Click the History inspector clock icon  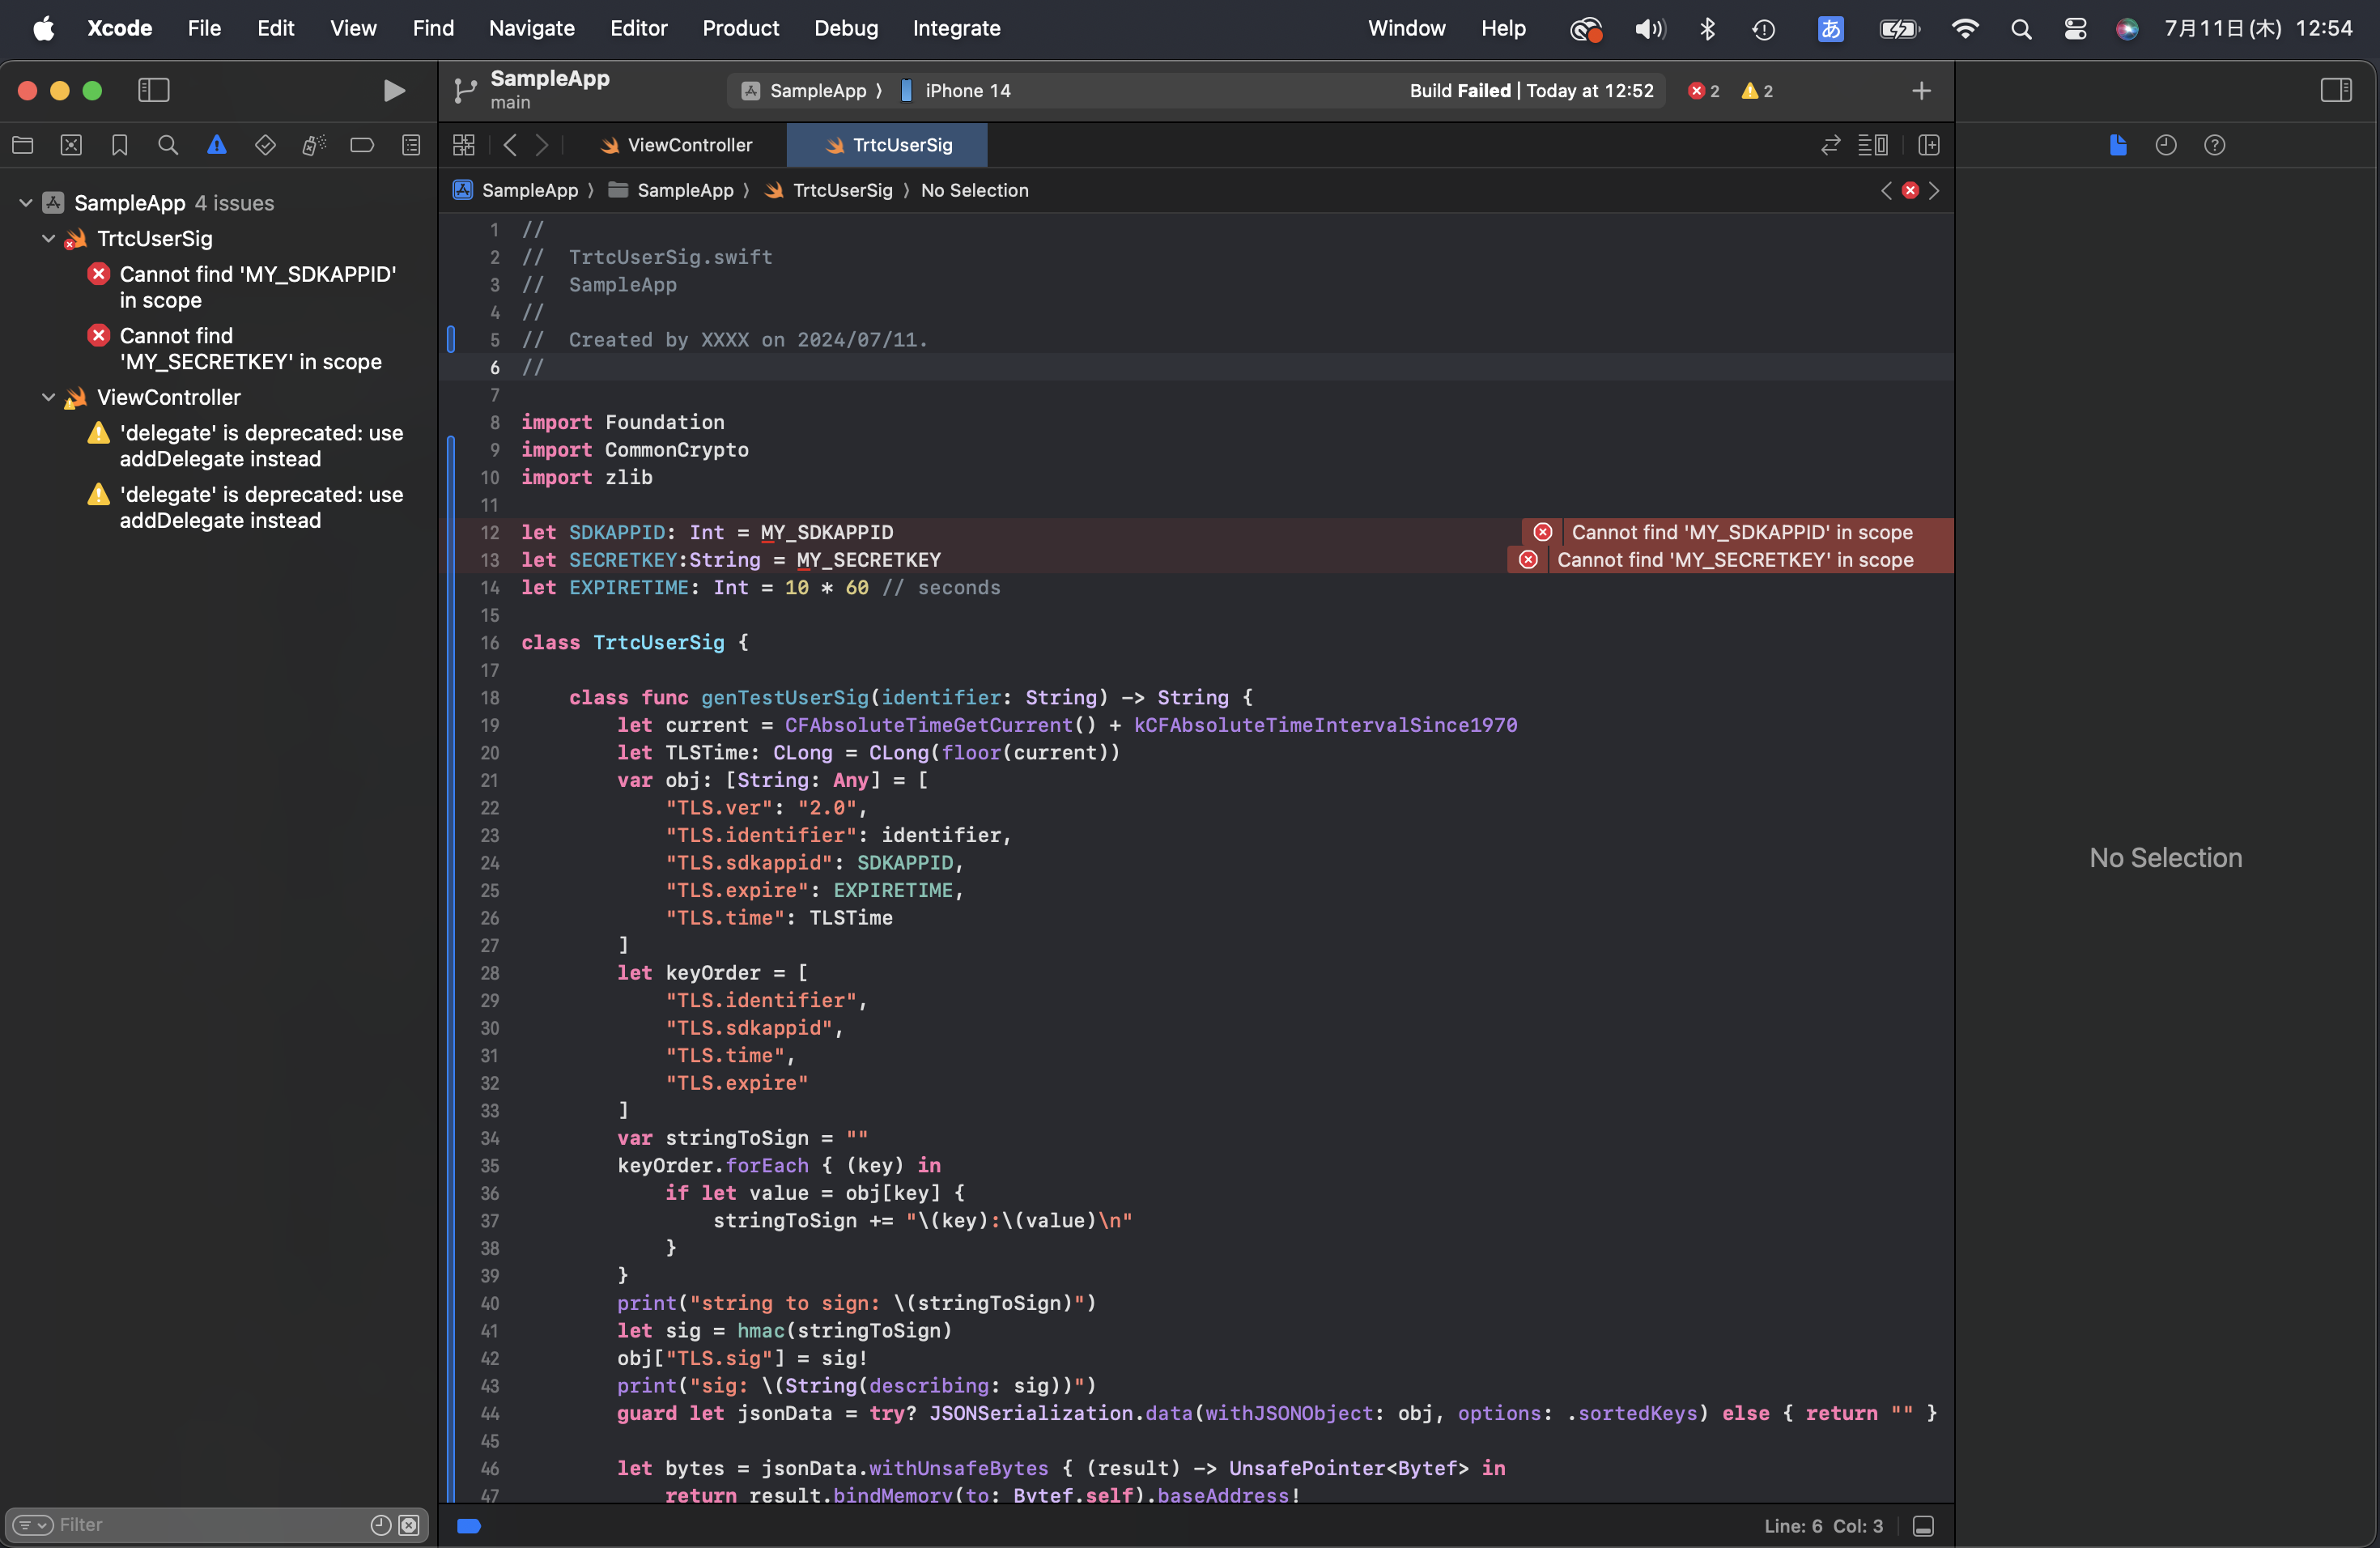pos(2165,145)
